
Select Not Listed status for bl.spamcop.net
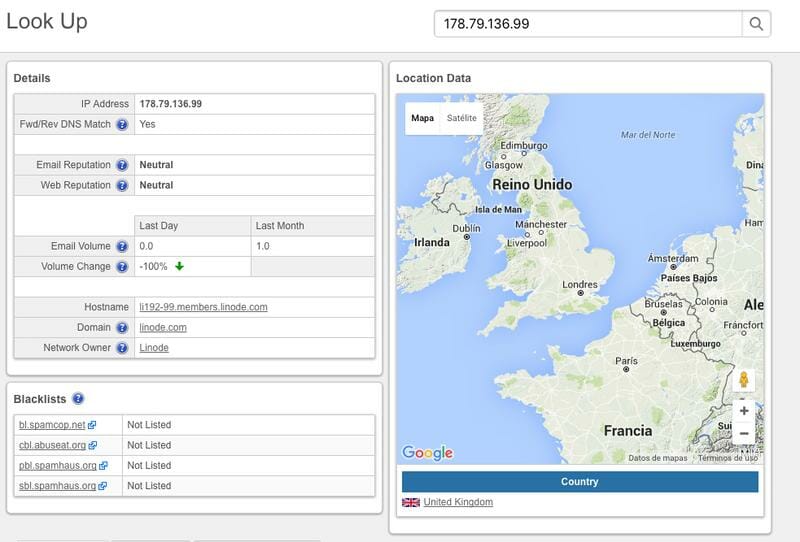pyautogui.click(x=149, y=425)
